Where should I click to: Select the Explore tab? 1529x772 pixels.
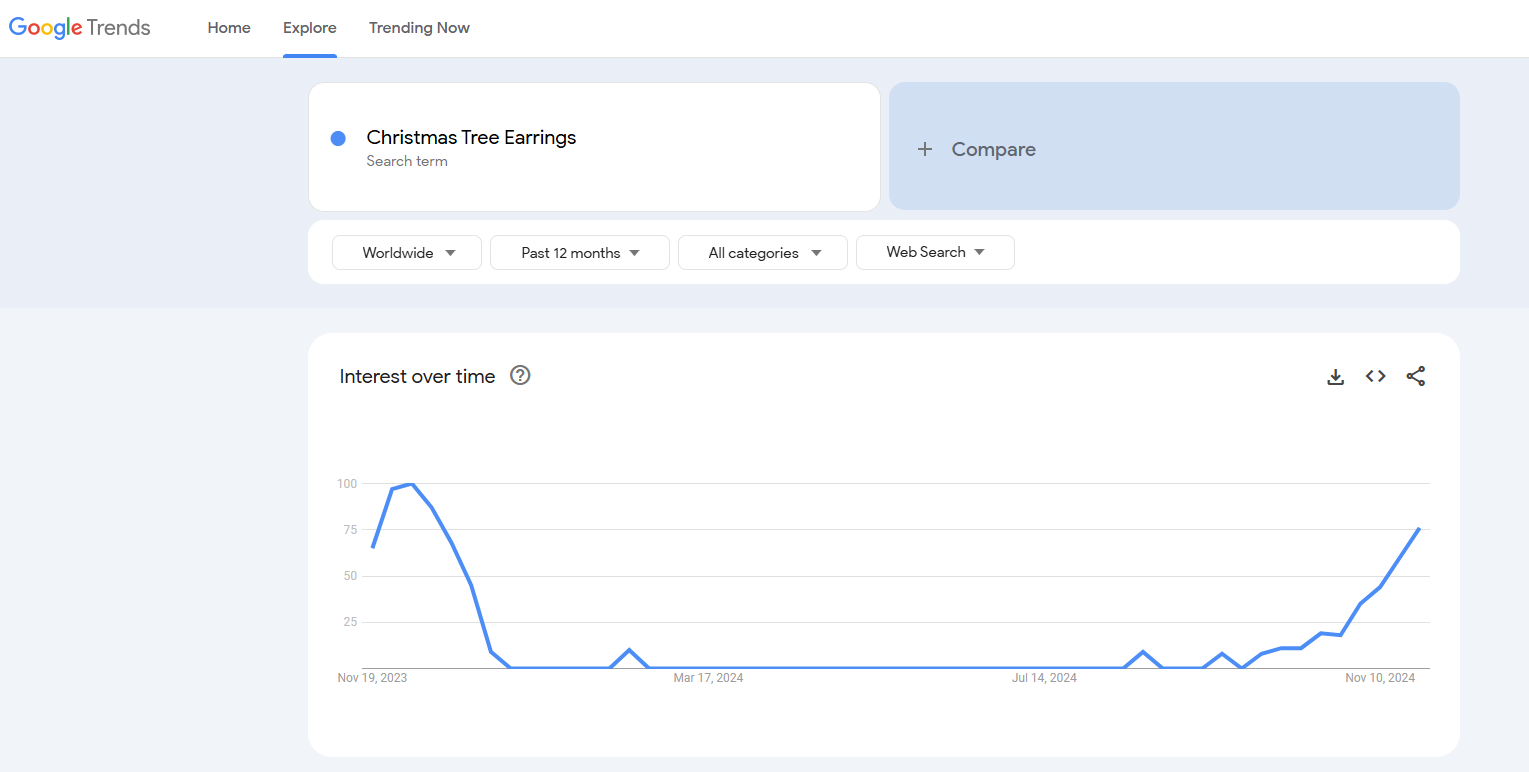[310, 28]
